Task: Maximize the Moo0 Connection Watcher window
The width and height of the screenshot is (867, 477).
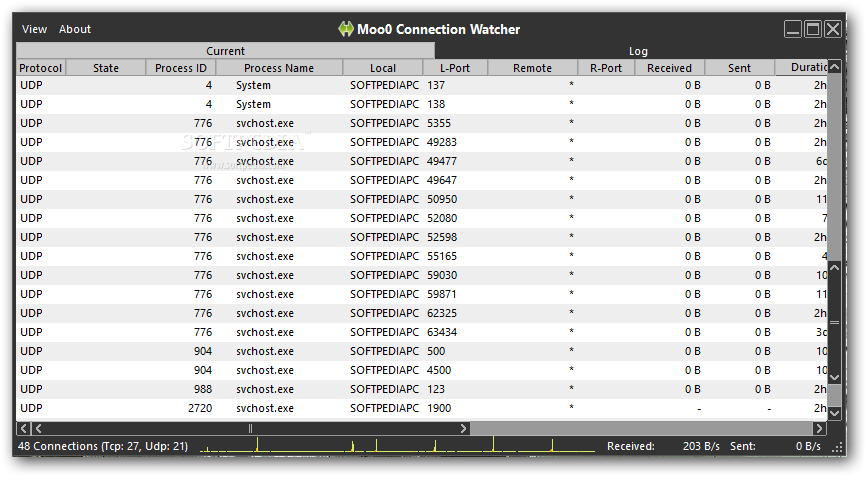Action: 813,29
